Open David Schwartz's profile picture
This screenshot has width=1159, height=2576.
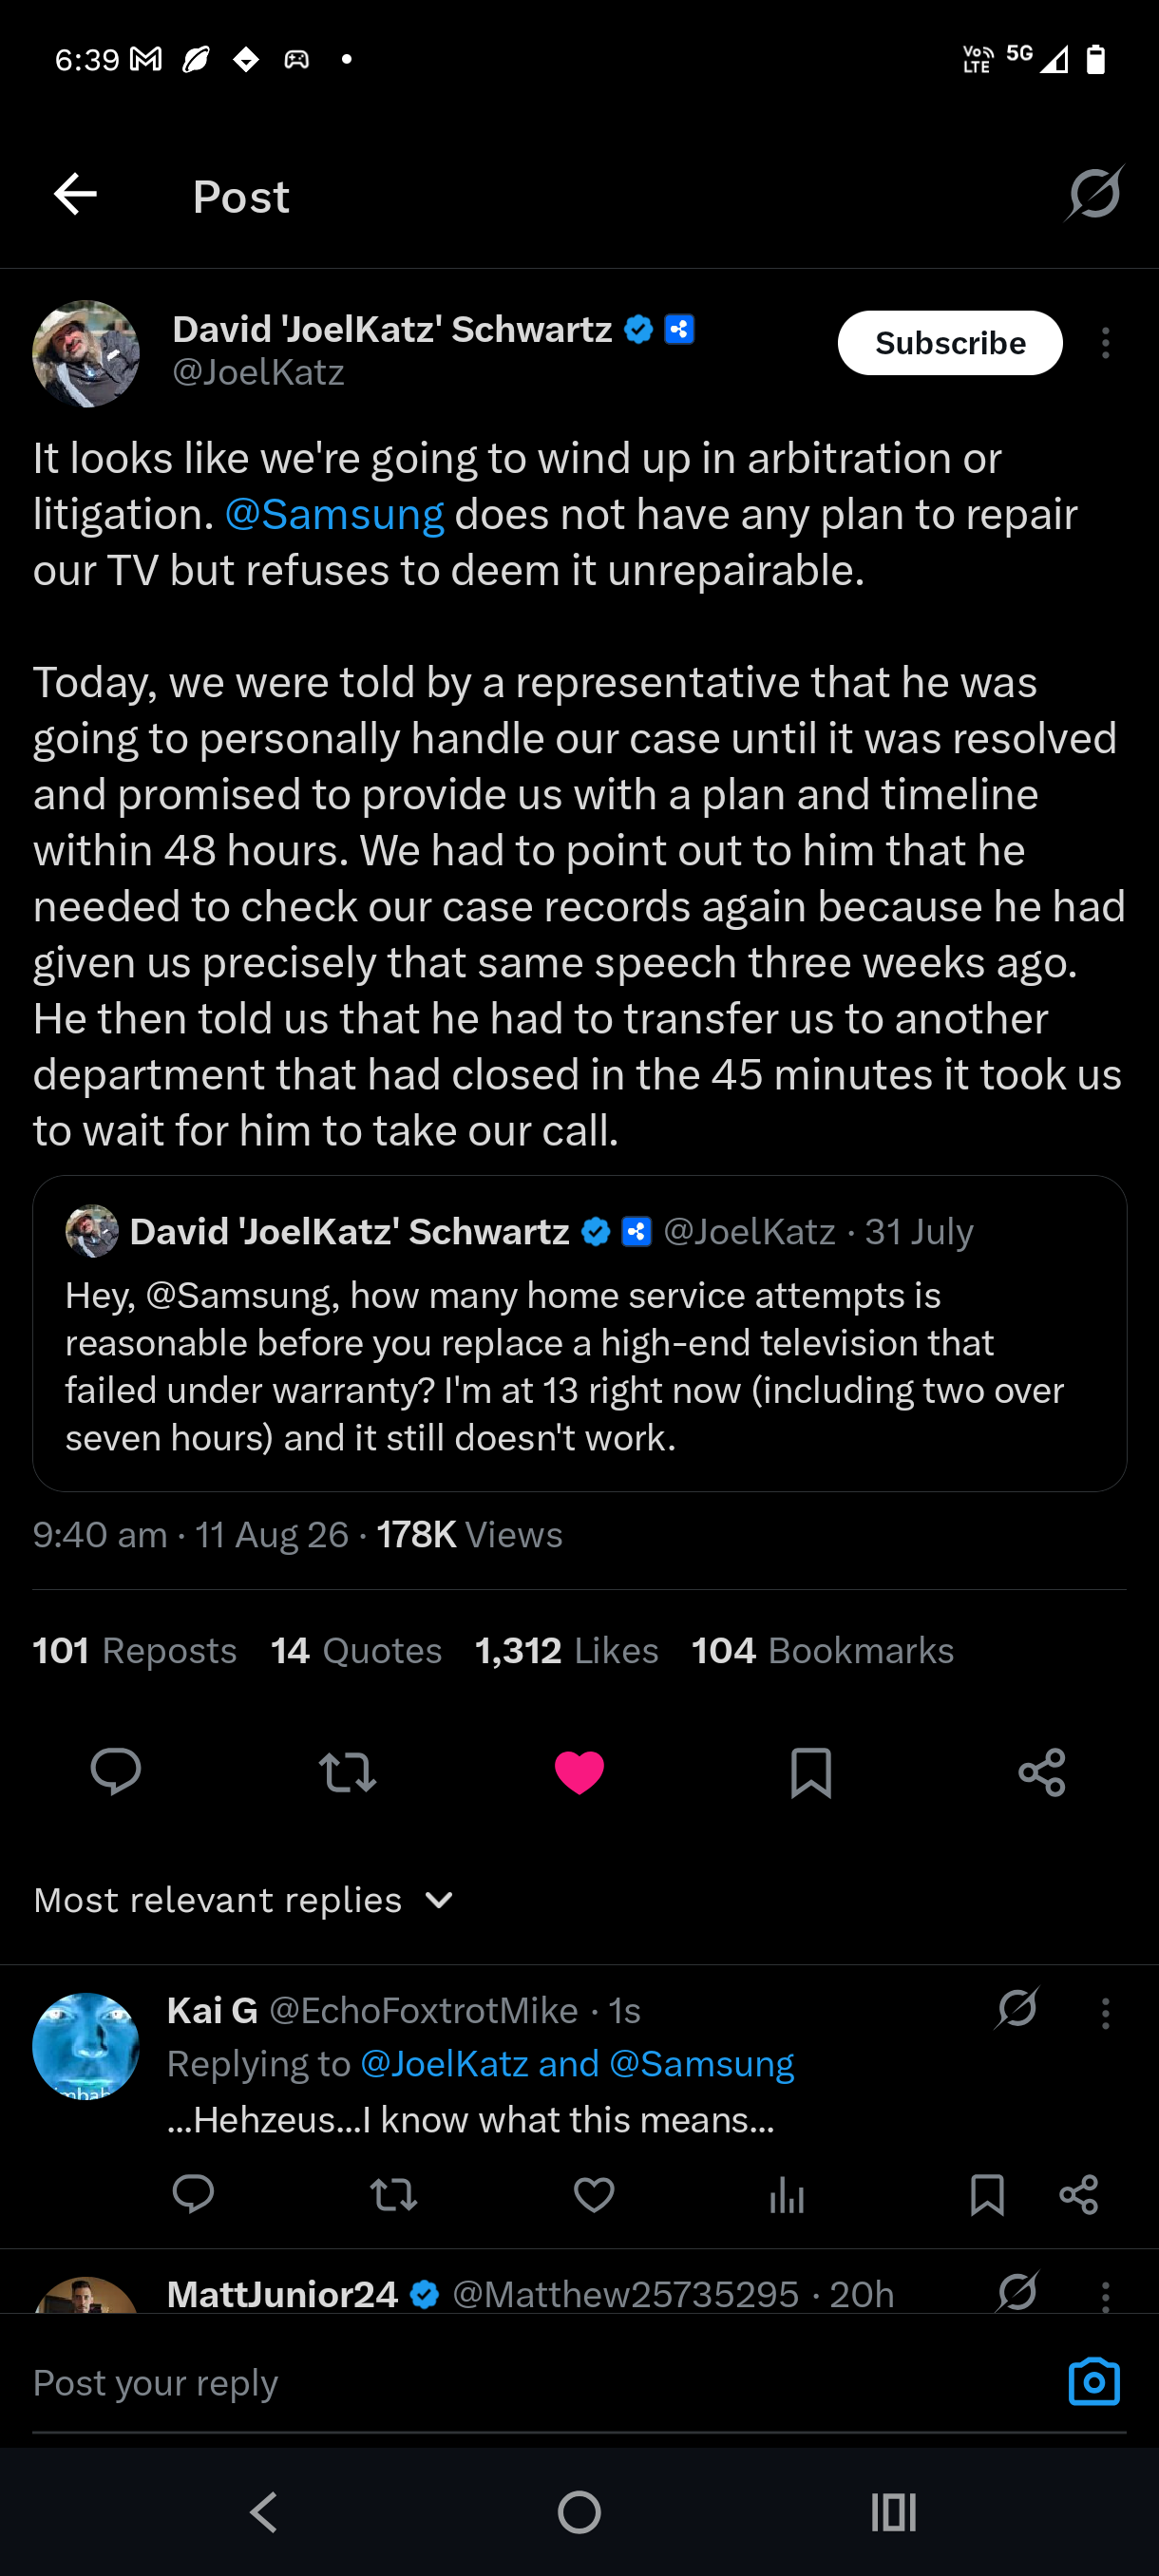click(86, 353)
